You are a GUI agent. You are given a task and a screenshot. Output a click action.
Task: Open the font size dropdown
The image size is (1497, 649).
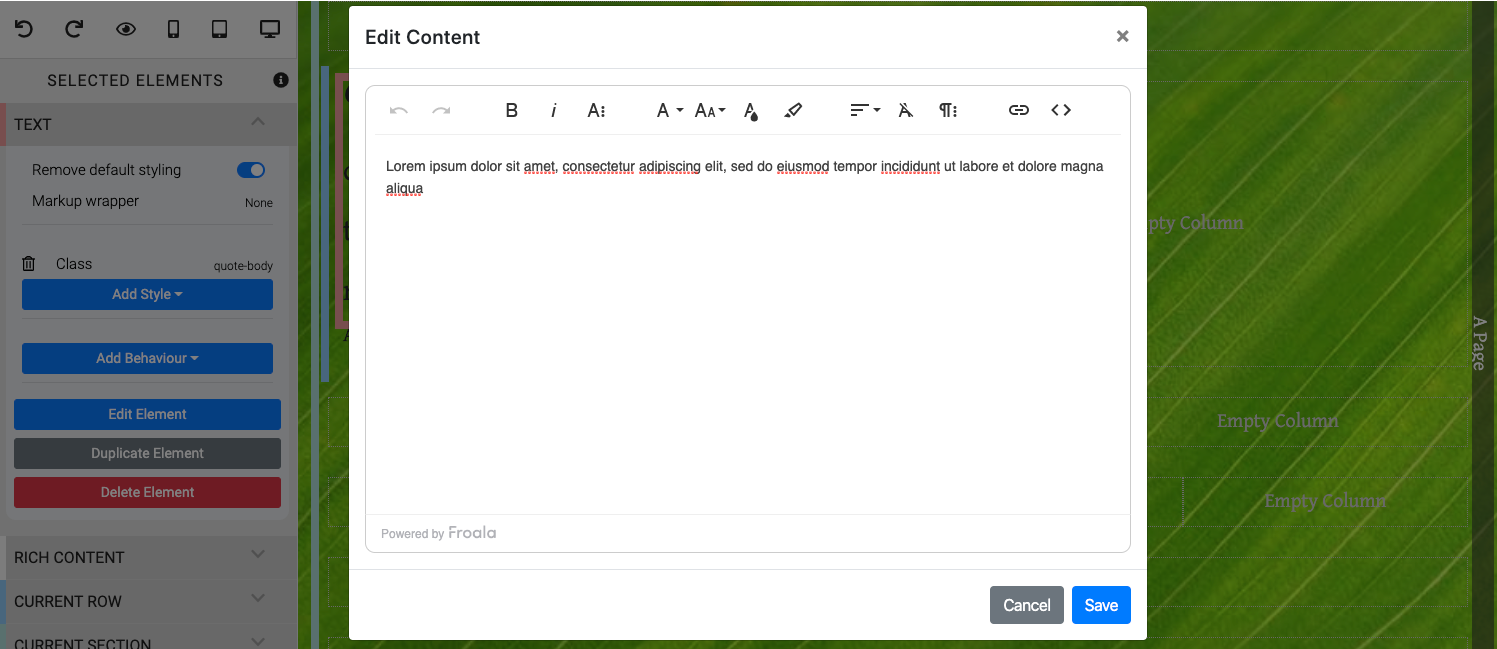point(710,110)
